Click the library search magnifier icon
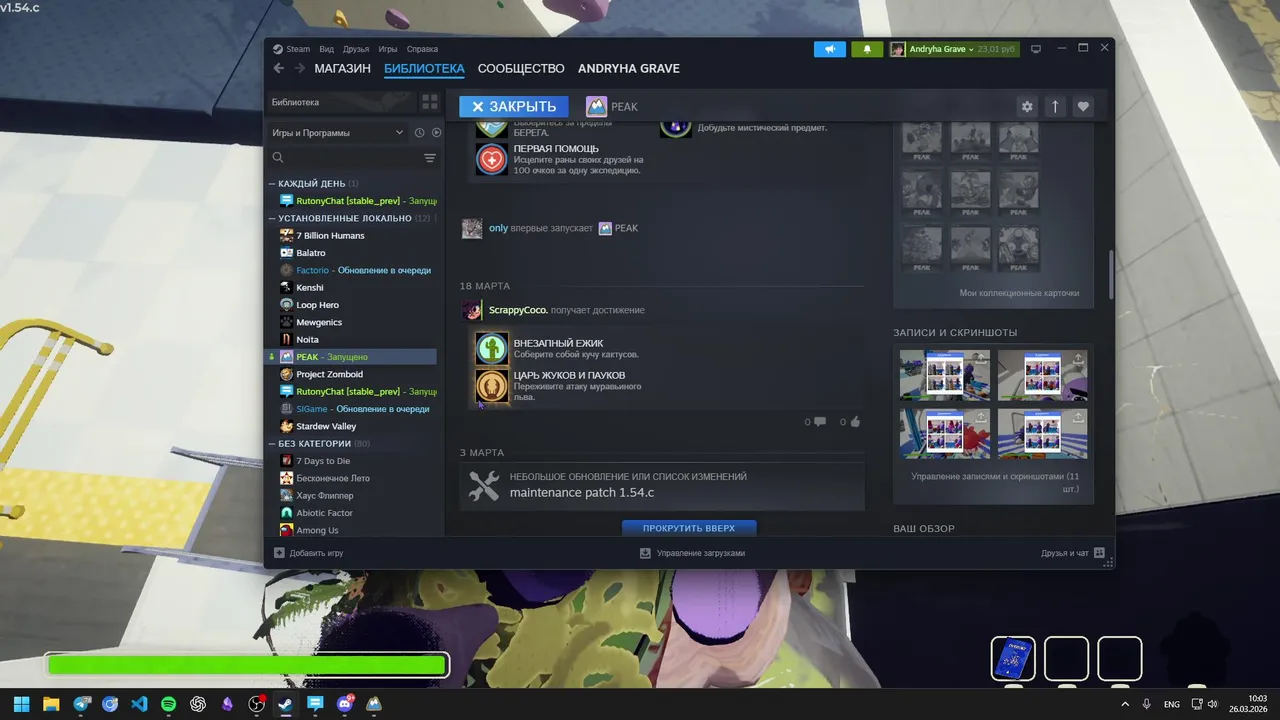This screenshot has width=1280, height=720. click(x=278, y=158)
